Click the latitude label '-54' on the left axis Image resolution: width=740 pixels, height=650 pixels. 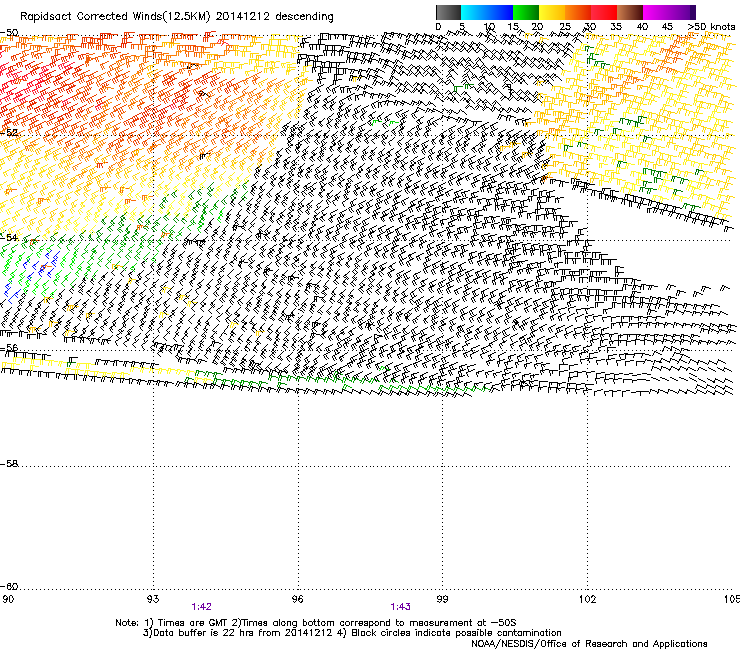coord(9,237)
